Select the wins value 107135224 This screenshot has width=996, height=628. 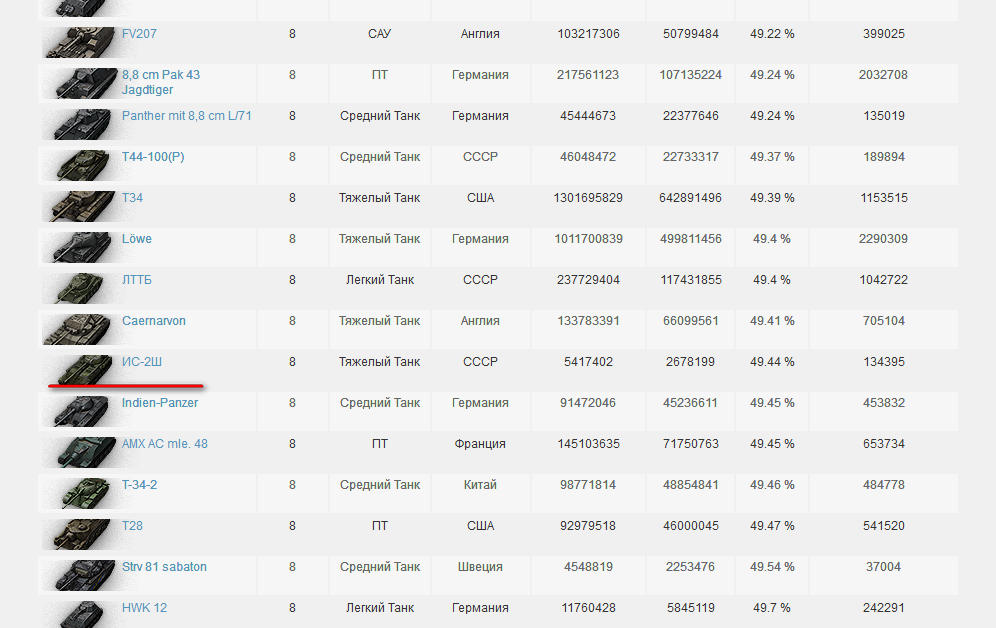(x=690, y=75)
